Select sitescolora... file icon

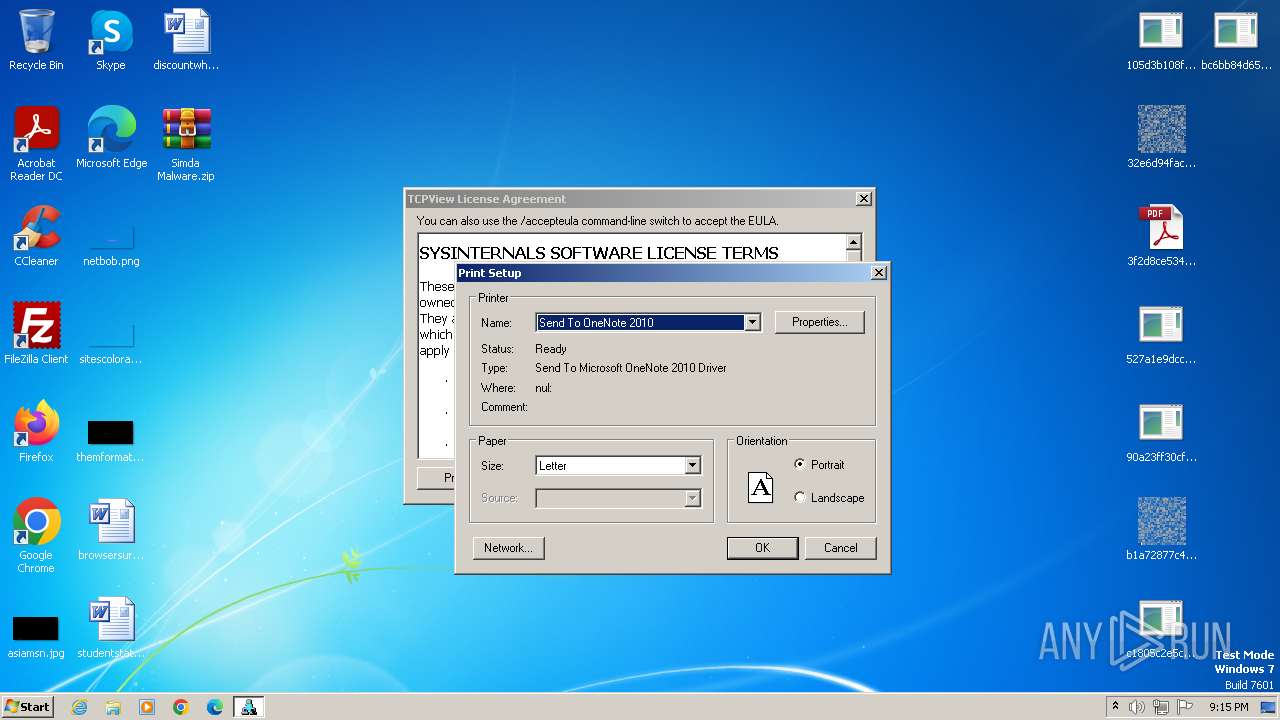(x=111, y=344)
